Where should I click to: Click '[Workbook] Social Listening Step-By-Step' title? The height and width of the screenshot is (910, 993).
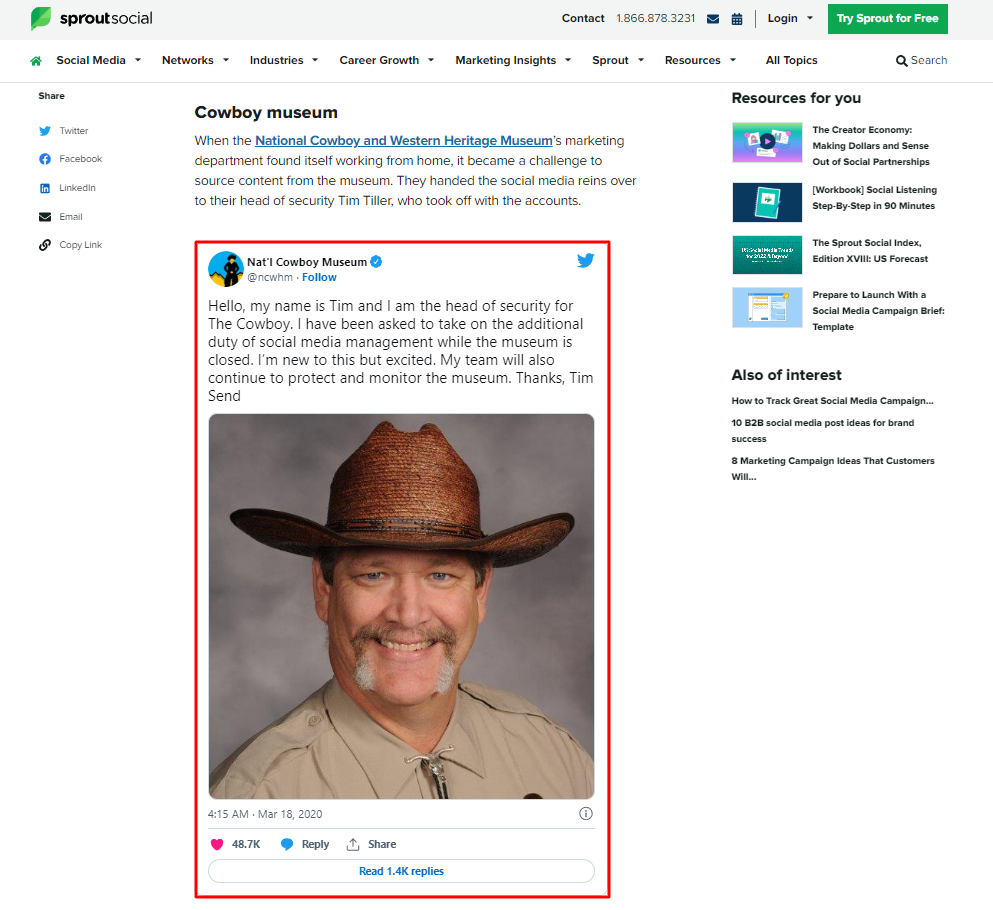874,198
